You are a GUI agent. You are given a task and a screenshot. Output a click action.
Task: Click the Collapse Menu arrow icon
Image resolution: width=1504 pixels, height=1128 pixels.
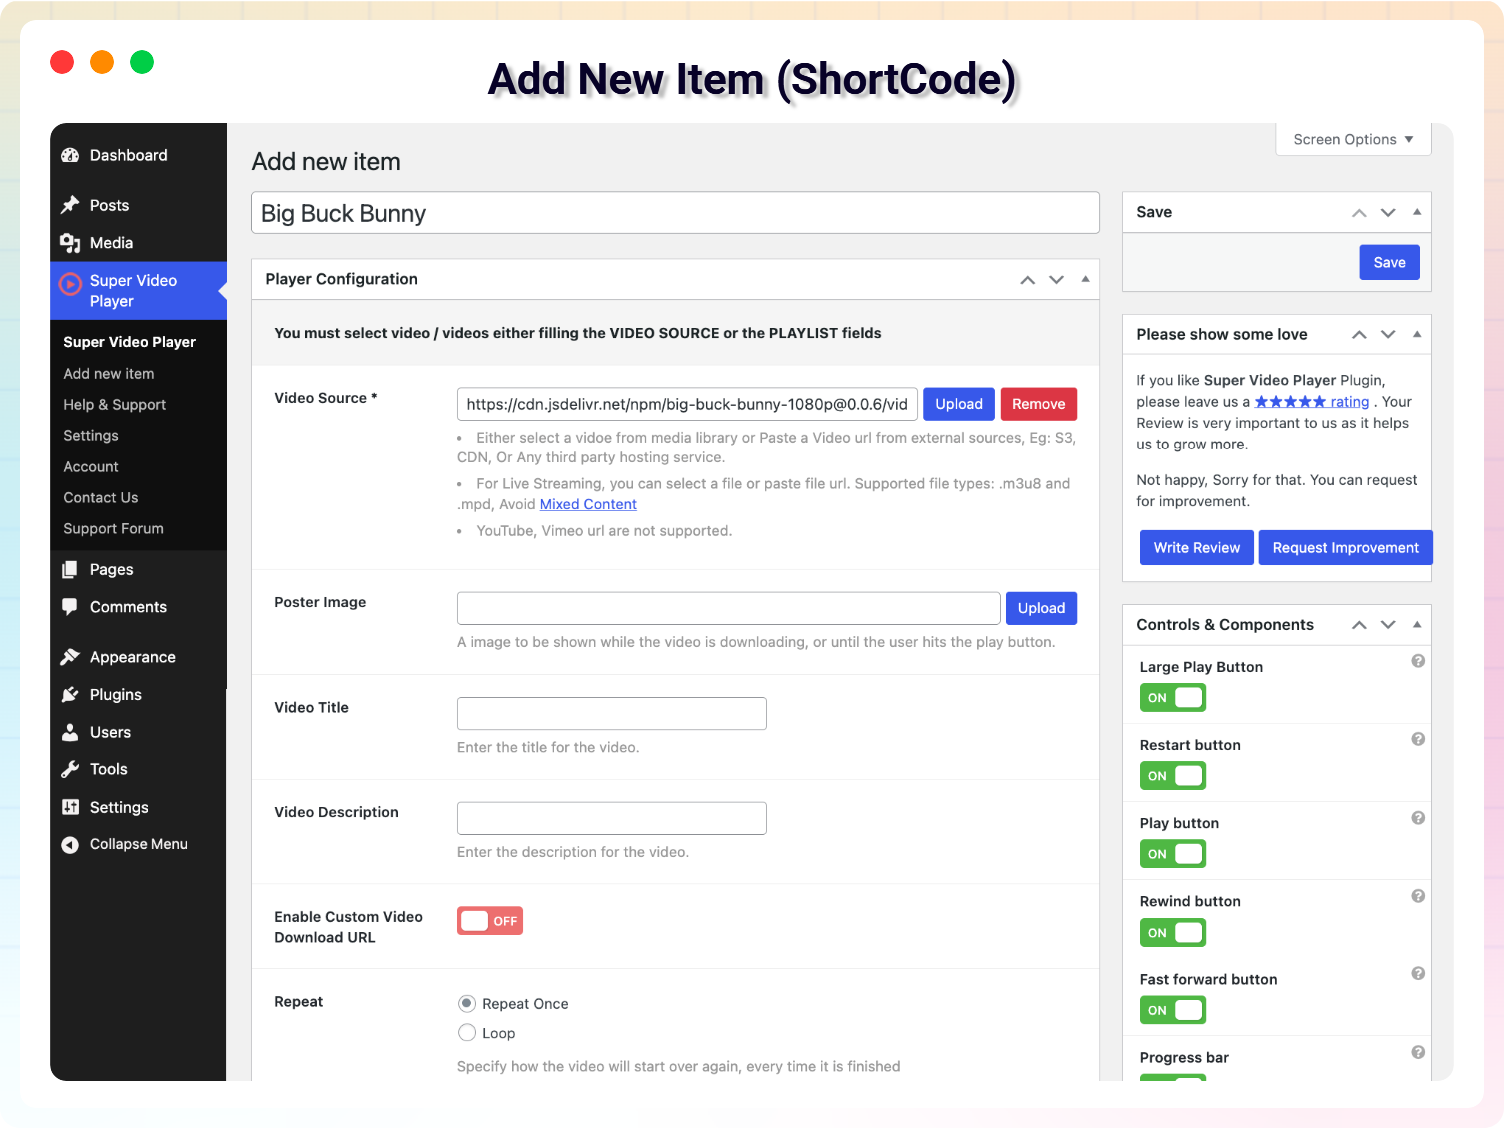(x=70, y=844)
